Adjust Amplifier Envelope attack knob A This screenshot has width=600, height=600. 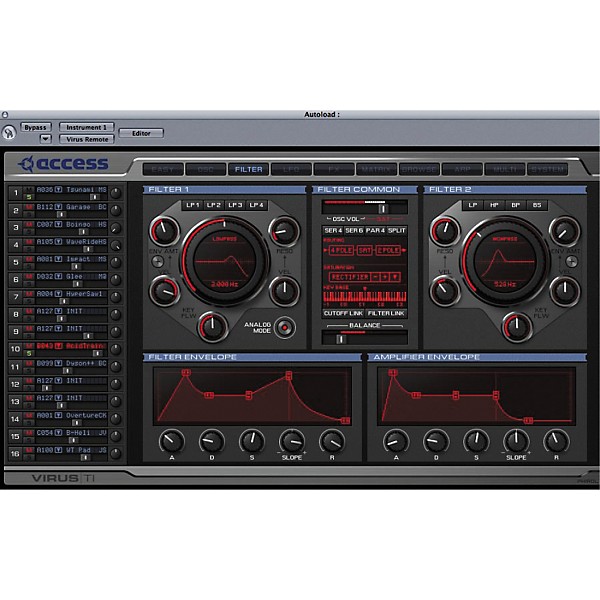pos(396,441)
